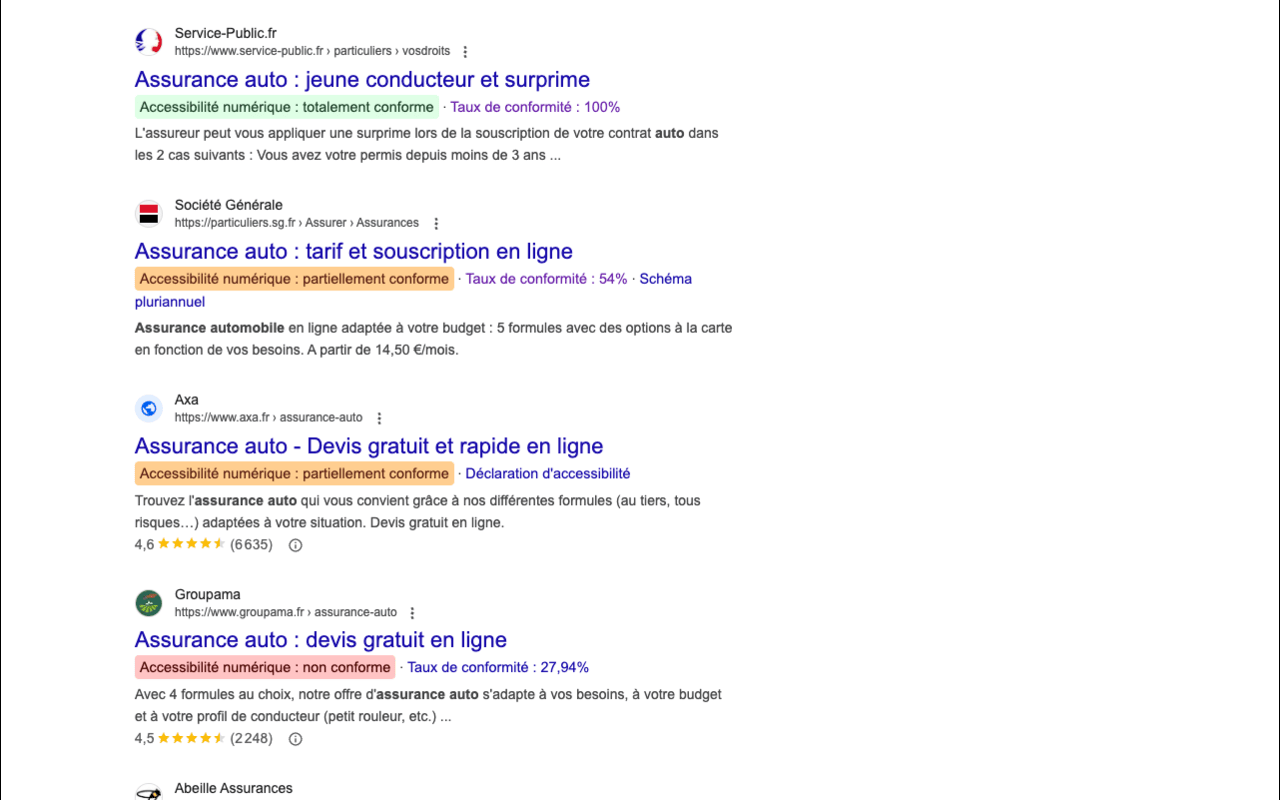This screenshot has width=1280, height=800.
Task: Open the three-dot menu on the Société Générale result
Action: 435,223
